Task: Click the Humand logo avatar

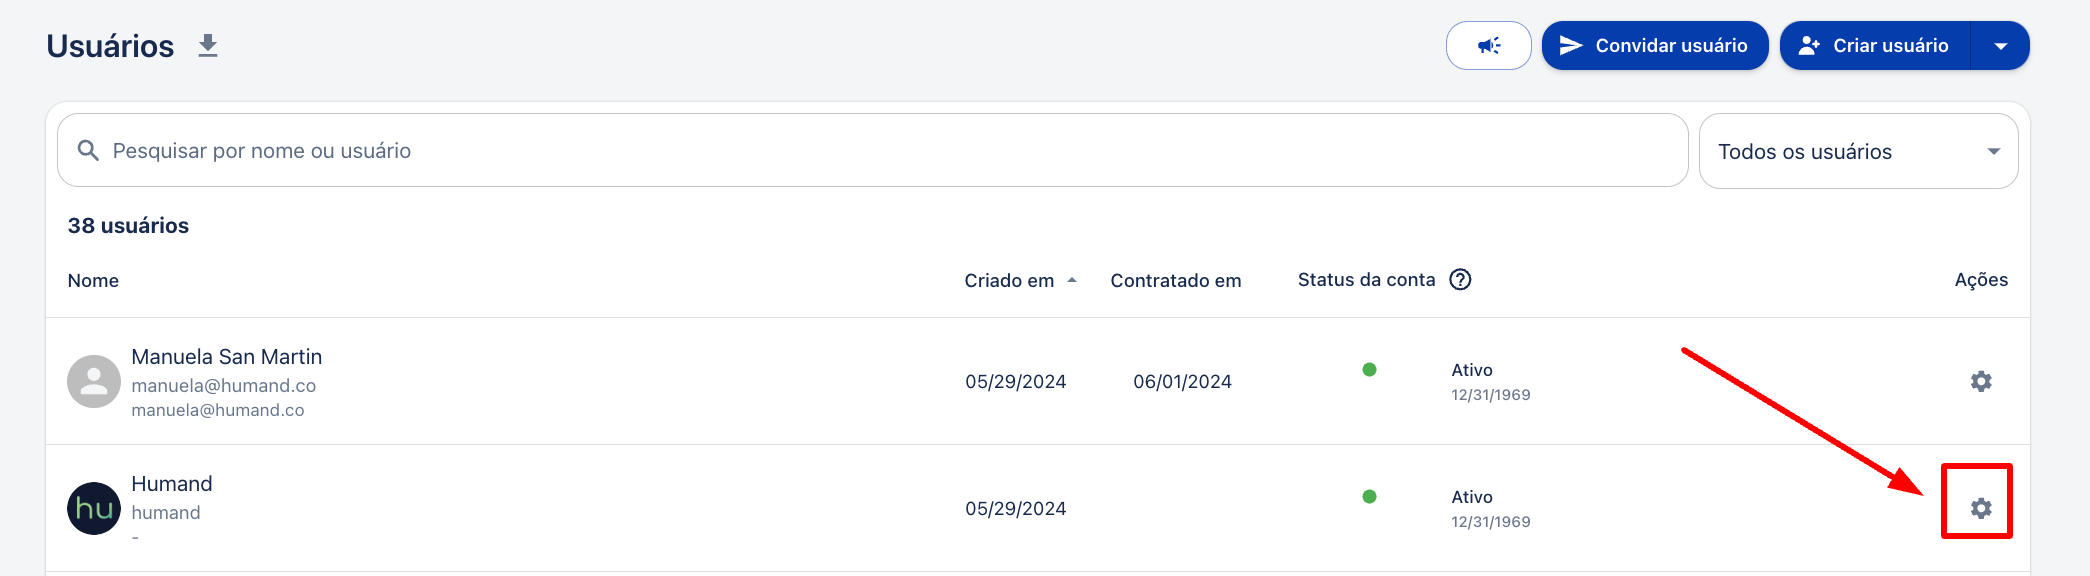Action: 94,508
